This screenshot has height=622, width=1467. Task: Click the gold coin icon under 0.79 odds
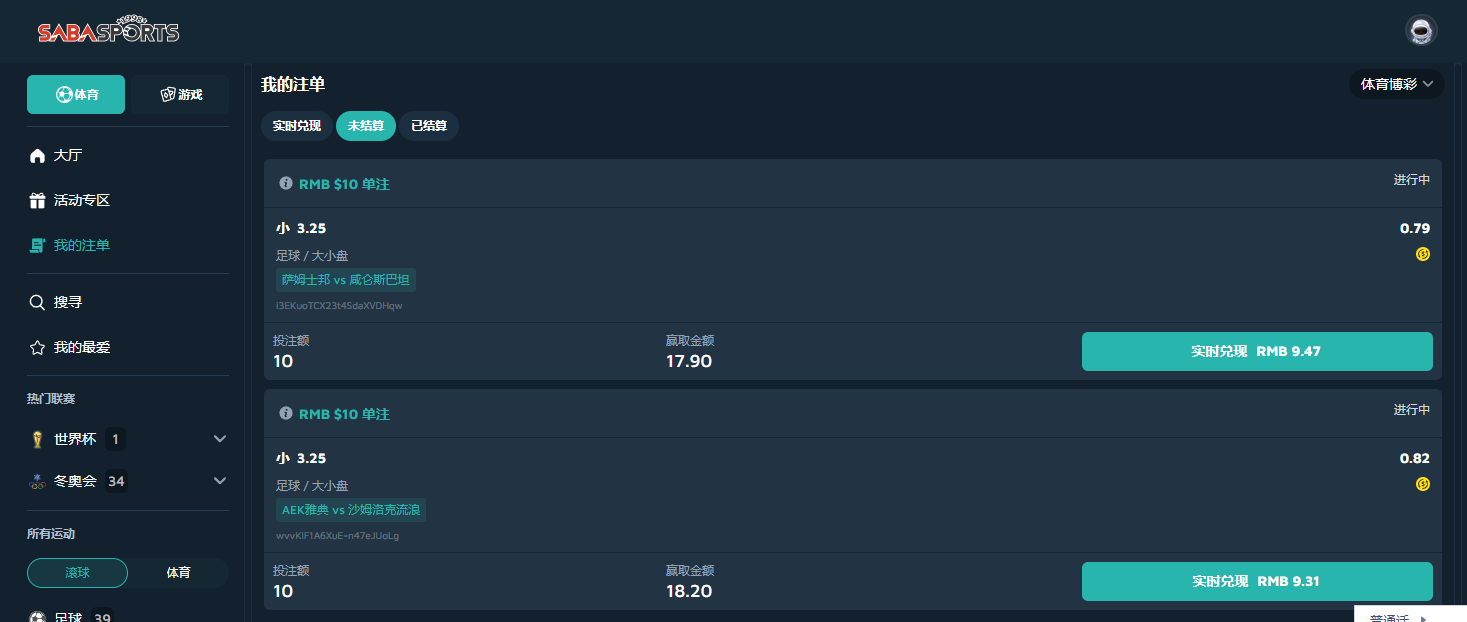1422,254
